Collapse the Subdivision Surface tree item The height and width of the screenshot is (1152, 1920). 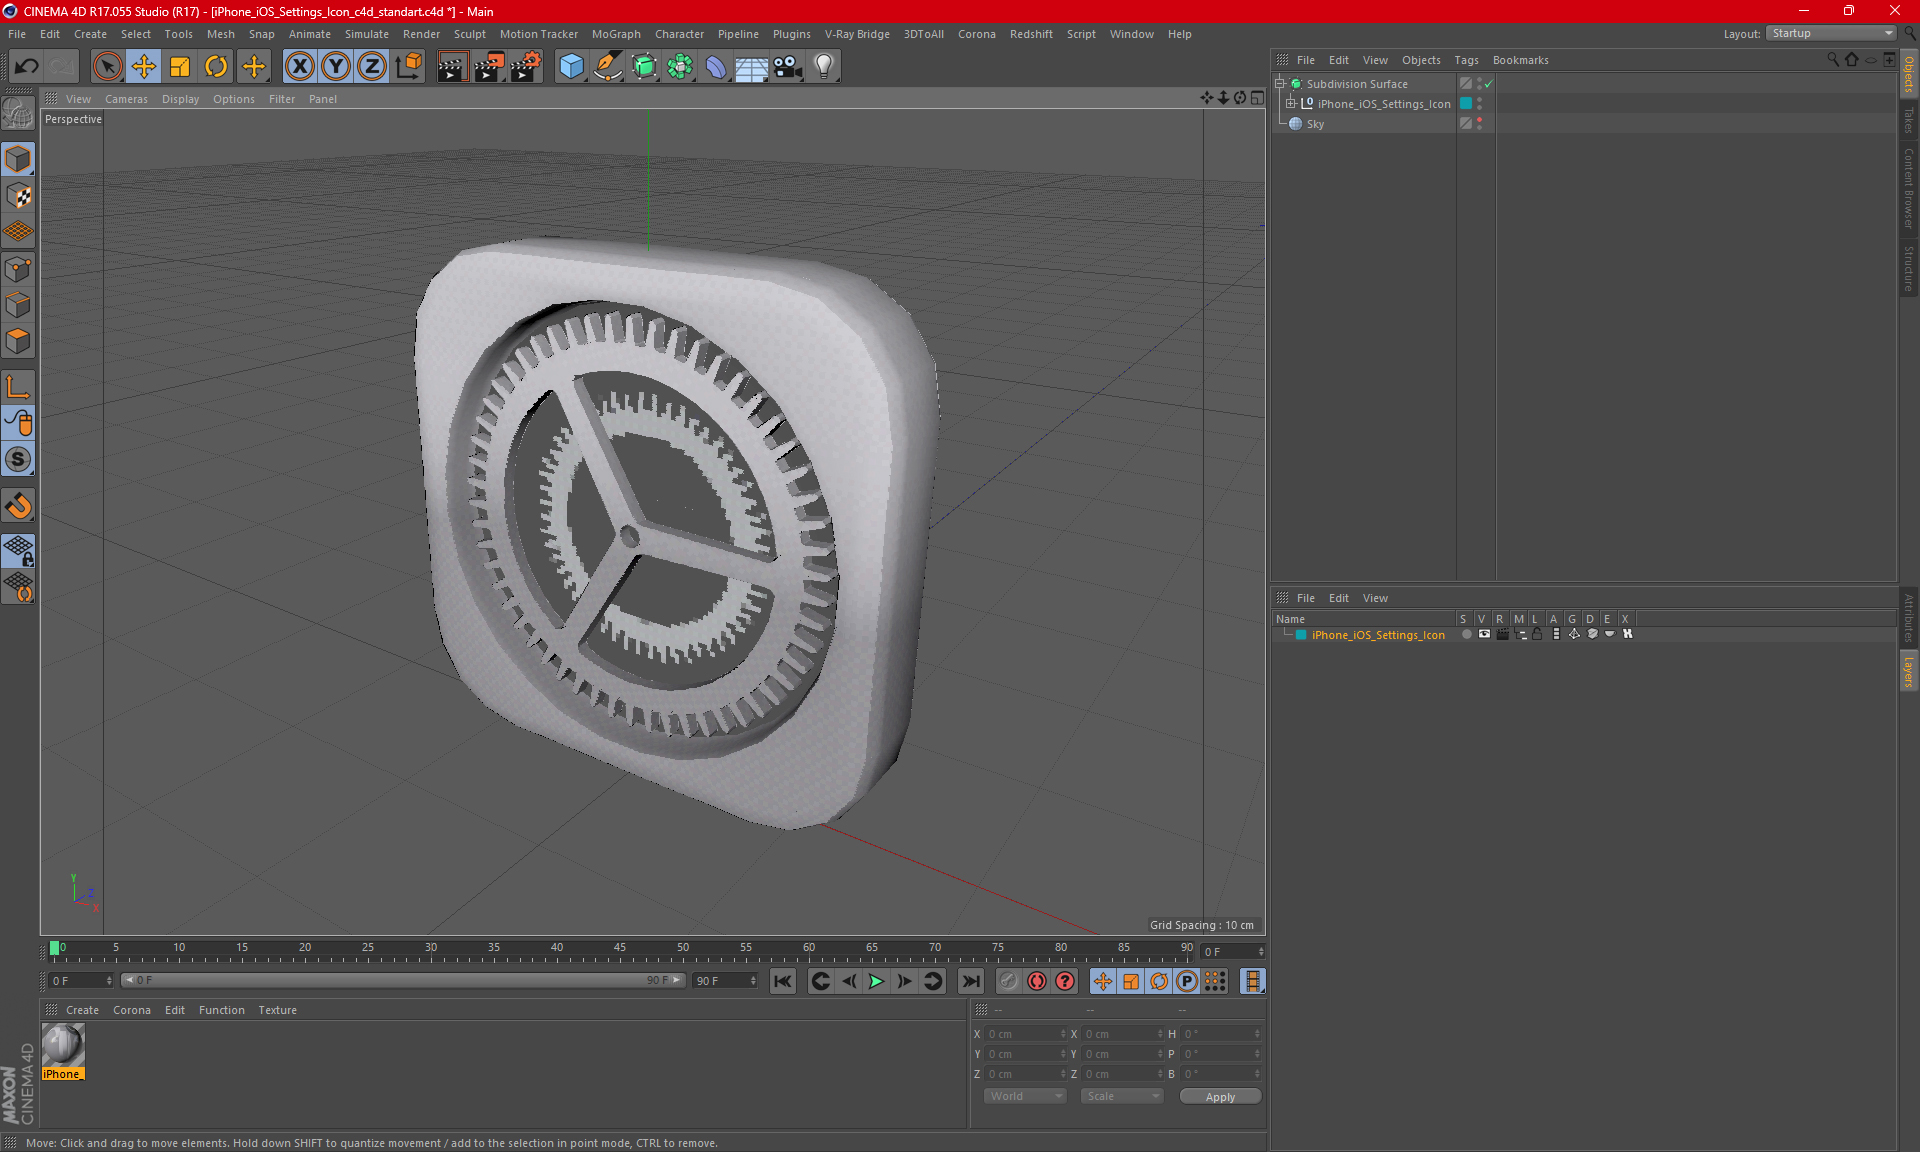tap(1279, 84)
